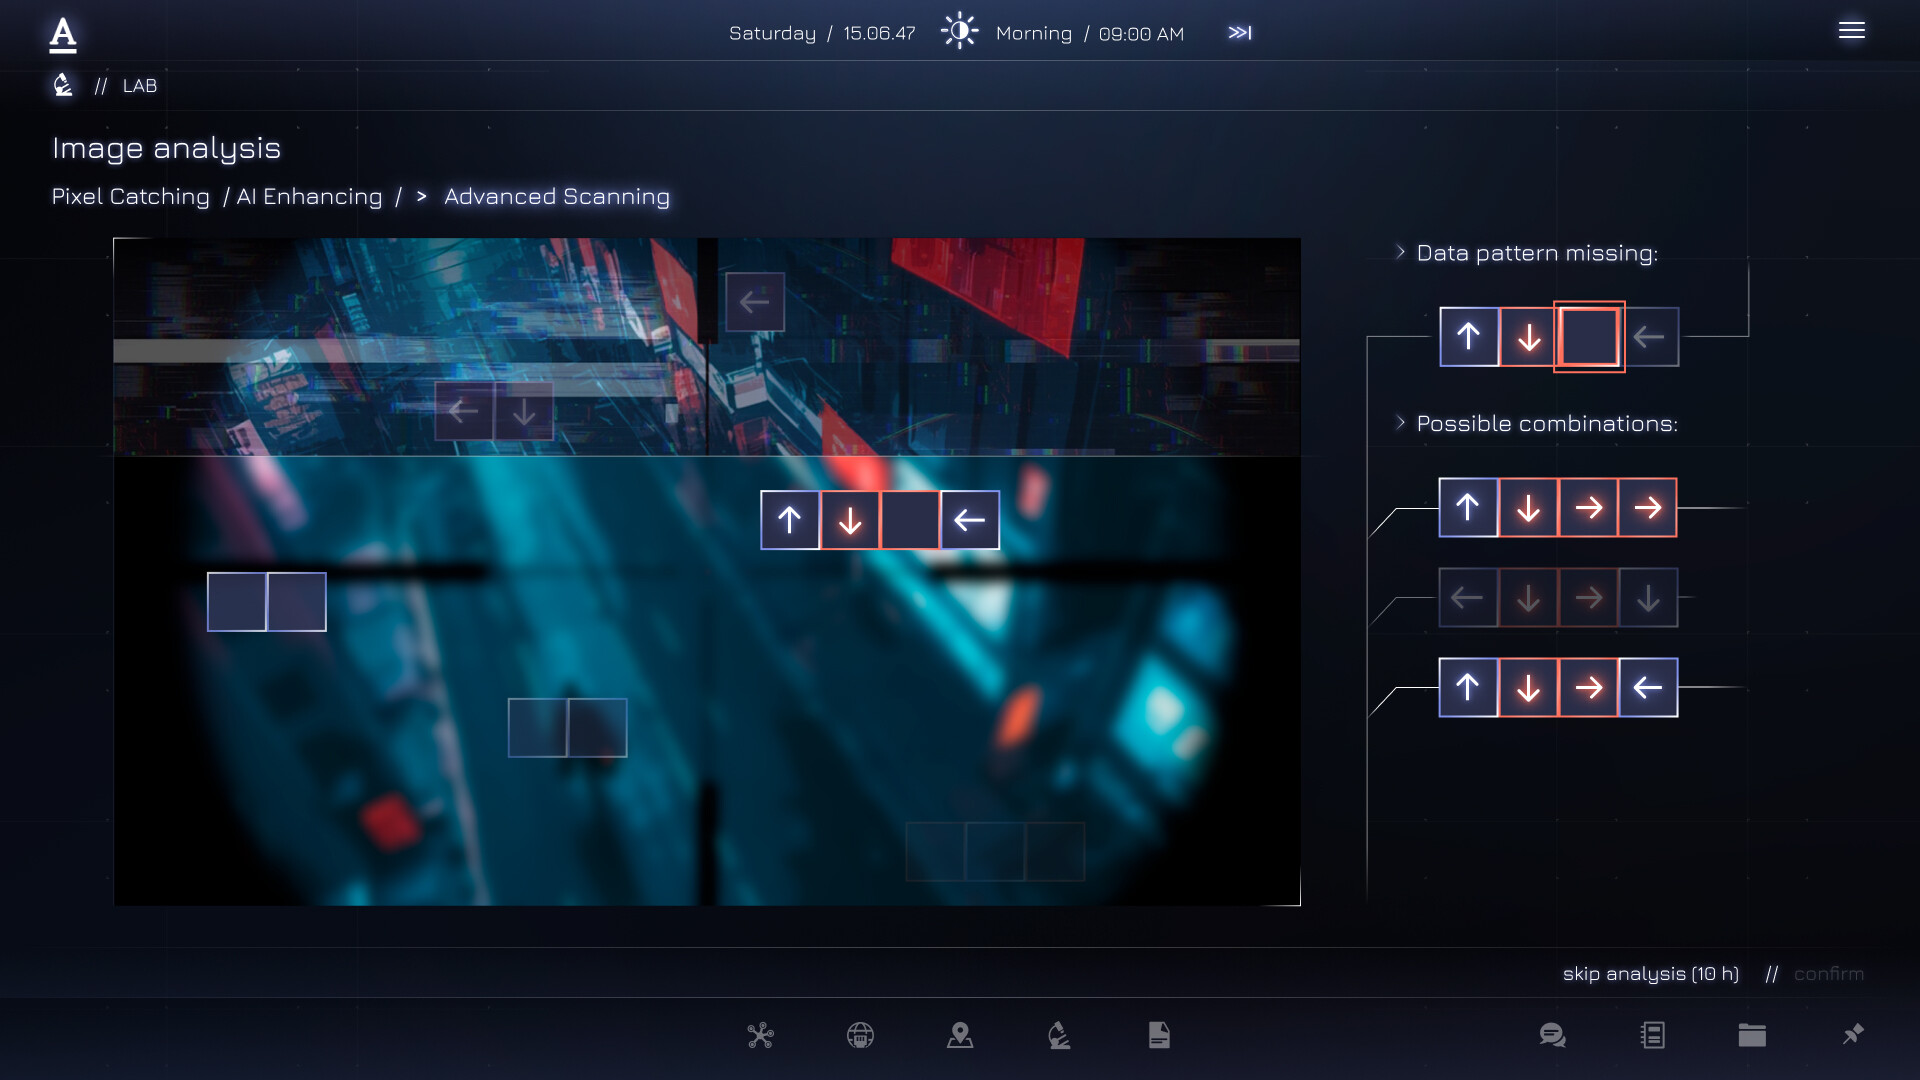Open the messages chat icon
This screenshot has height=1080, width=1920.
pyautogui.click(x=1551, y=1036)
